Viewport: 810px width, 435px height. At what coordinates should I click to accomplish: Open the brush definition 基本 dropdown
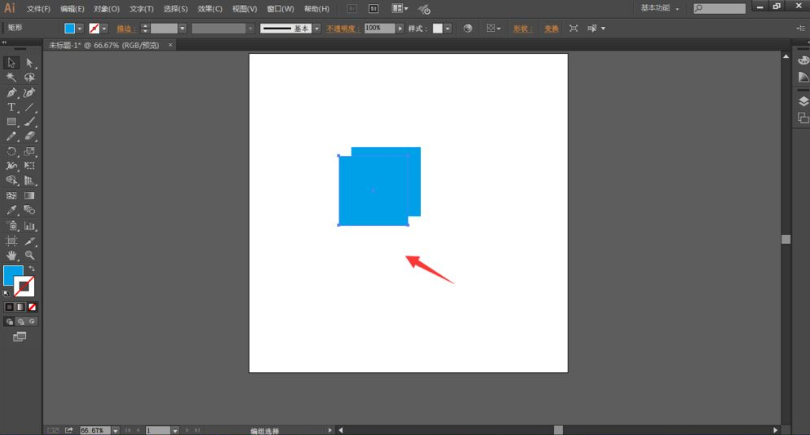(317, 28)
